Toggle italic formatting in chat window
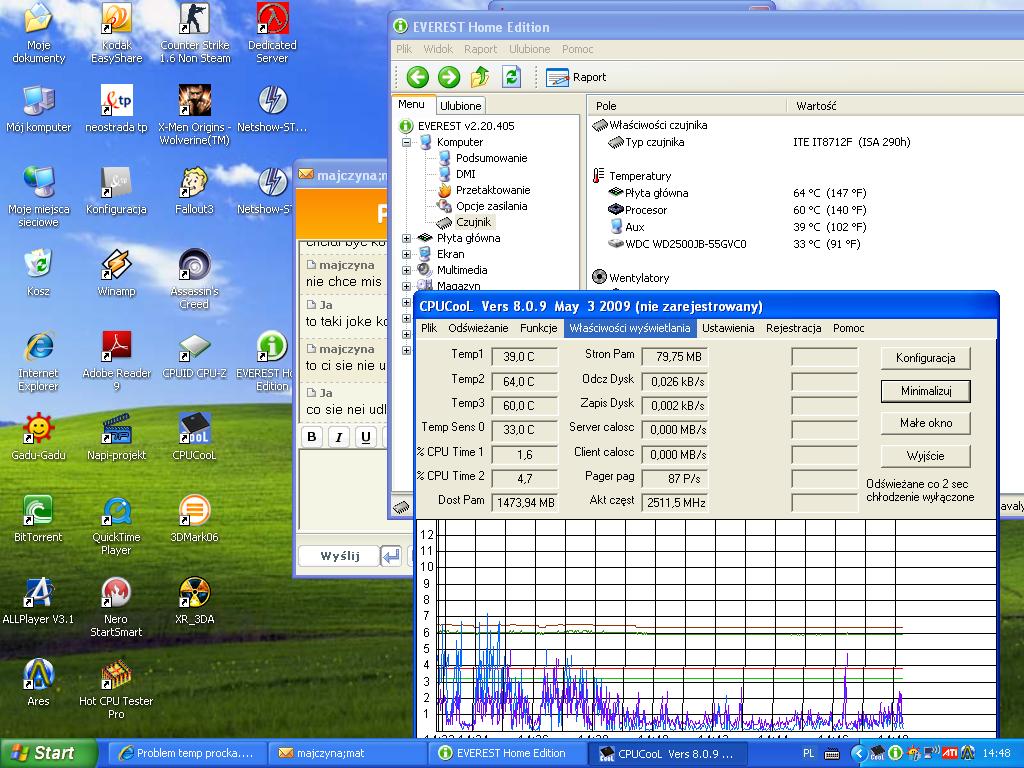The image size is (1024, 768). (339, 437)
